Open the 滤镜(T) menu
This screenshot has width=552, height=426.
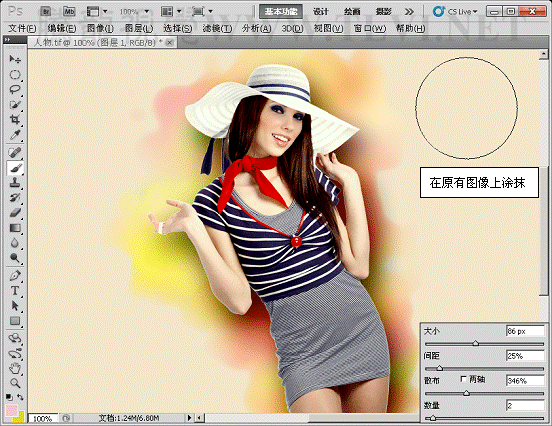click(217, 28)
